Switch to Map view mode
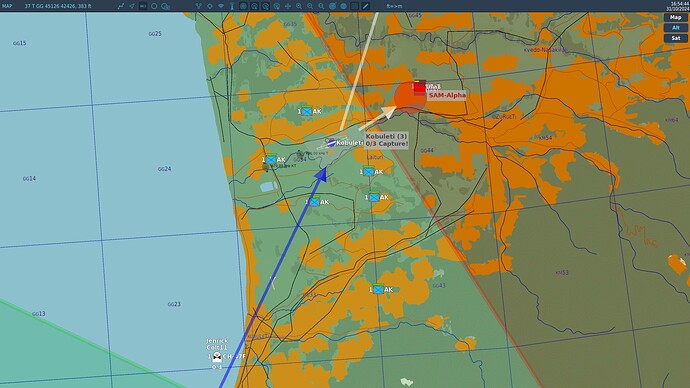The width and height of the screenshot is (690, 388). coord(675,18)
